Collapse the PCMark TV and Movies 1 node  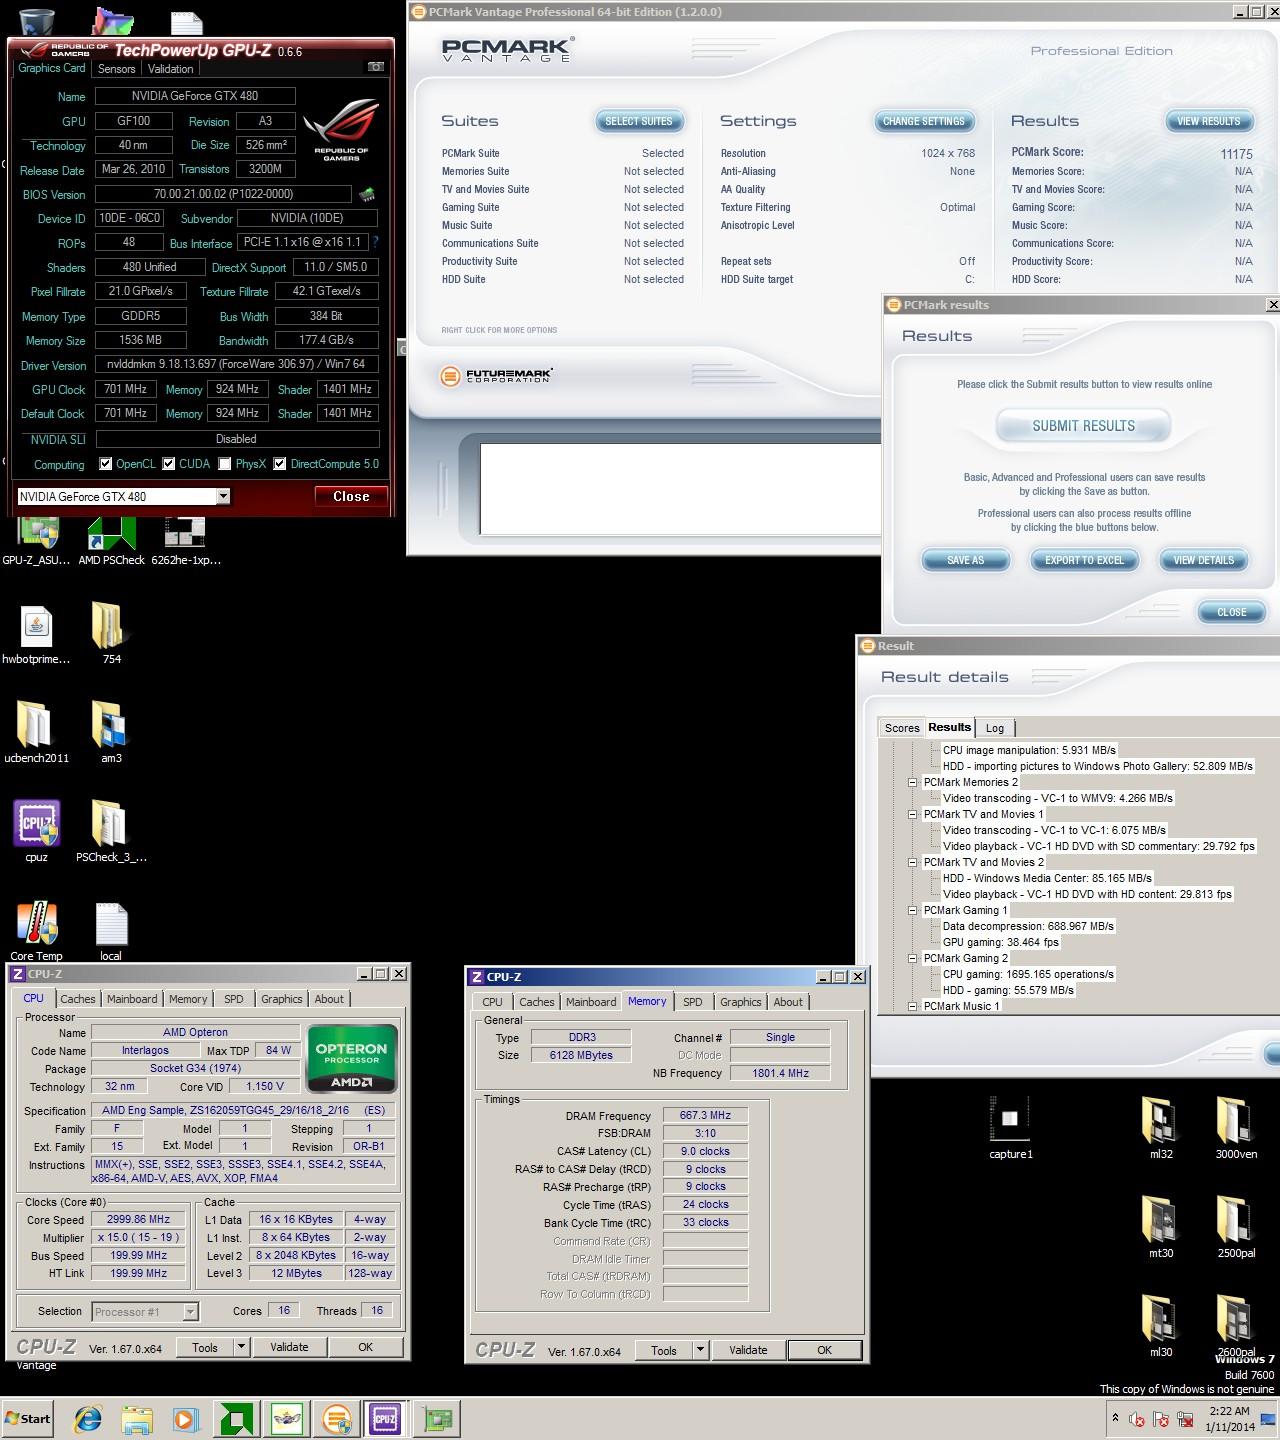click(912, 815)
